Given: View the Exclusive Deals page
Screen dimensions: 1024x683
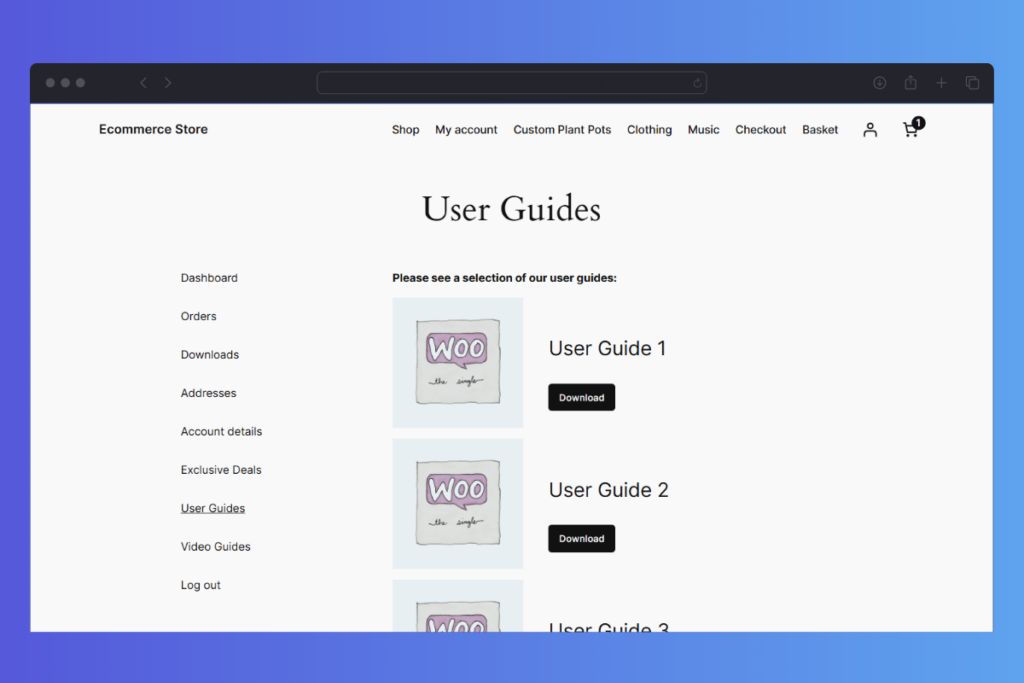Looking at the screenshot, I should (x=221, y=469).
